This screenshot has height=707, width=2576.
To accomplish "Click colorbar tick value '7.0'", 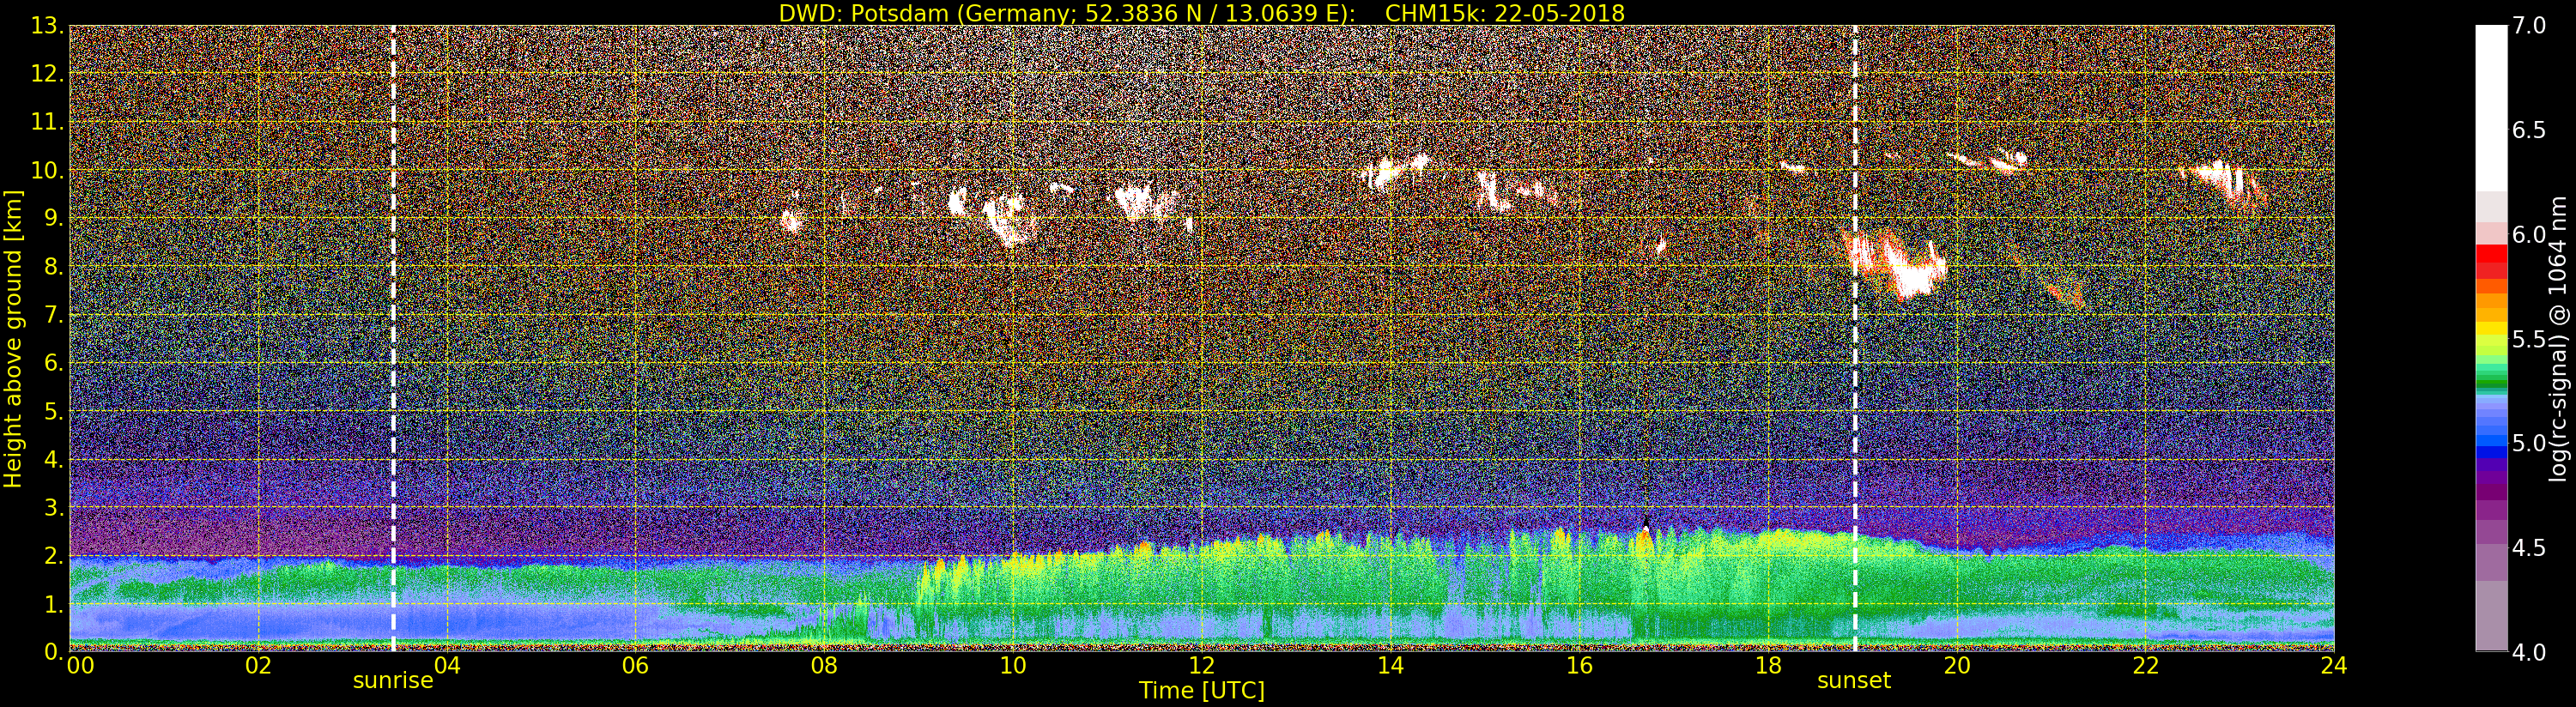I will click(x=2529, y=26).
